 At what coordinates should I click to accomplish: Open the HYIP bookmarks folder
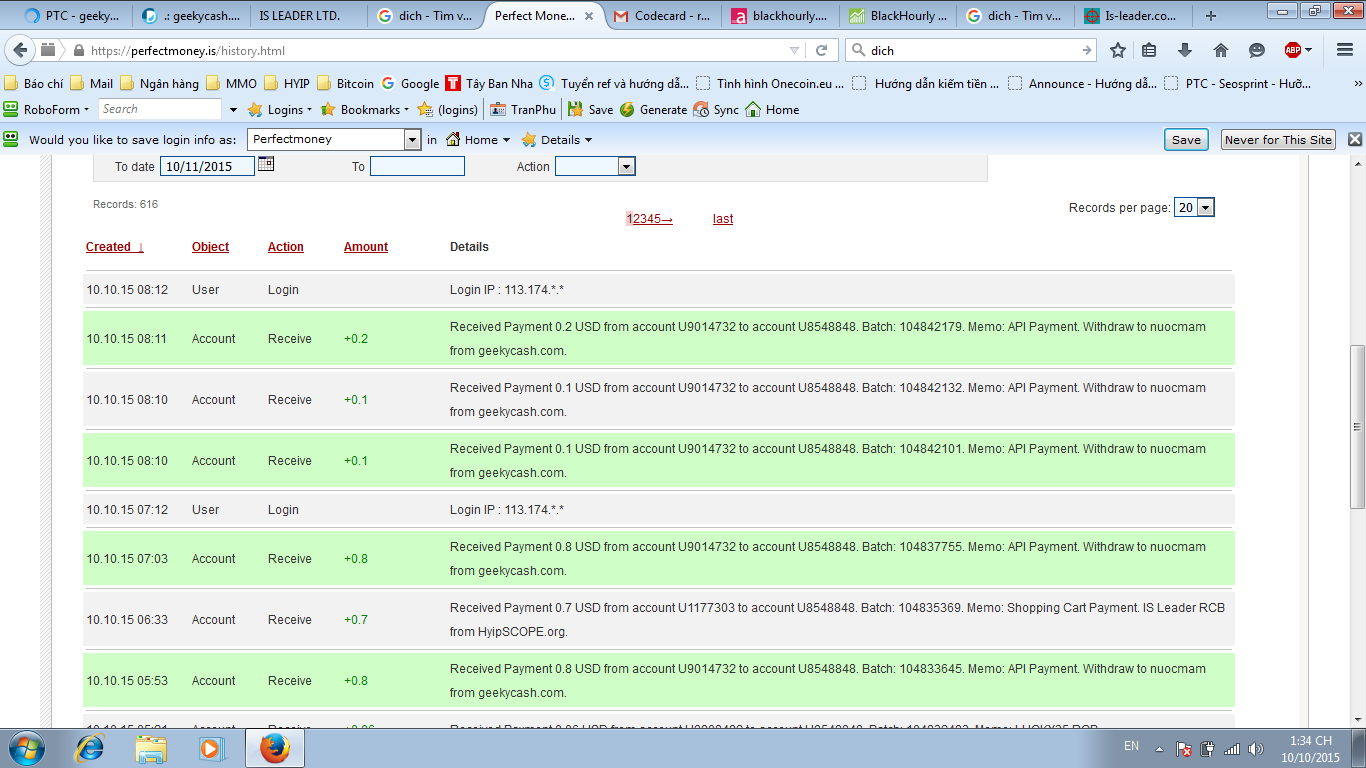(x=287, y=84)
